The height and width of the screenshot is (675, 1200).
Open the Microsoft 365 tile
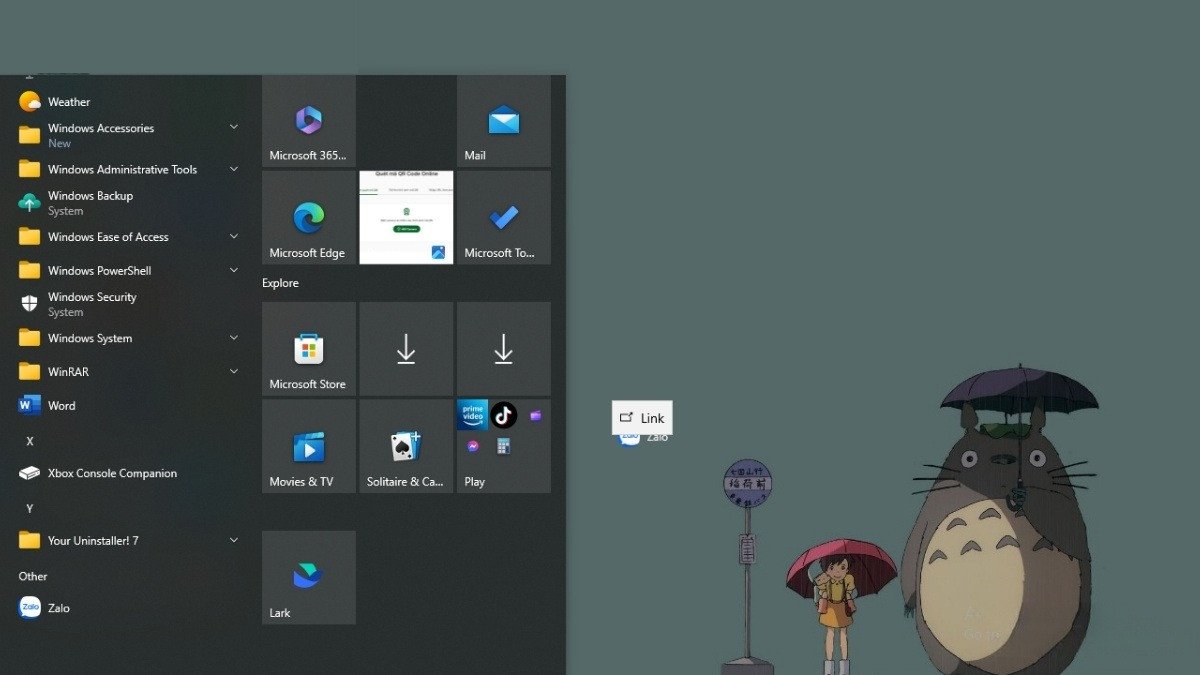307,120
